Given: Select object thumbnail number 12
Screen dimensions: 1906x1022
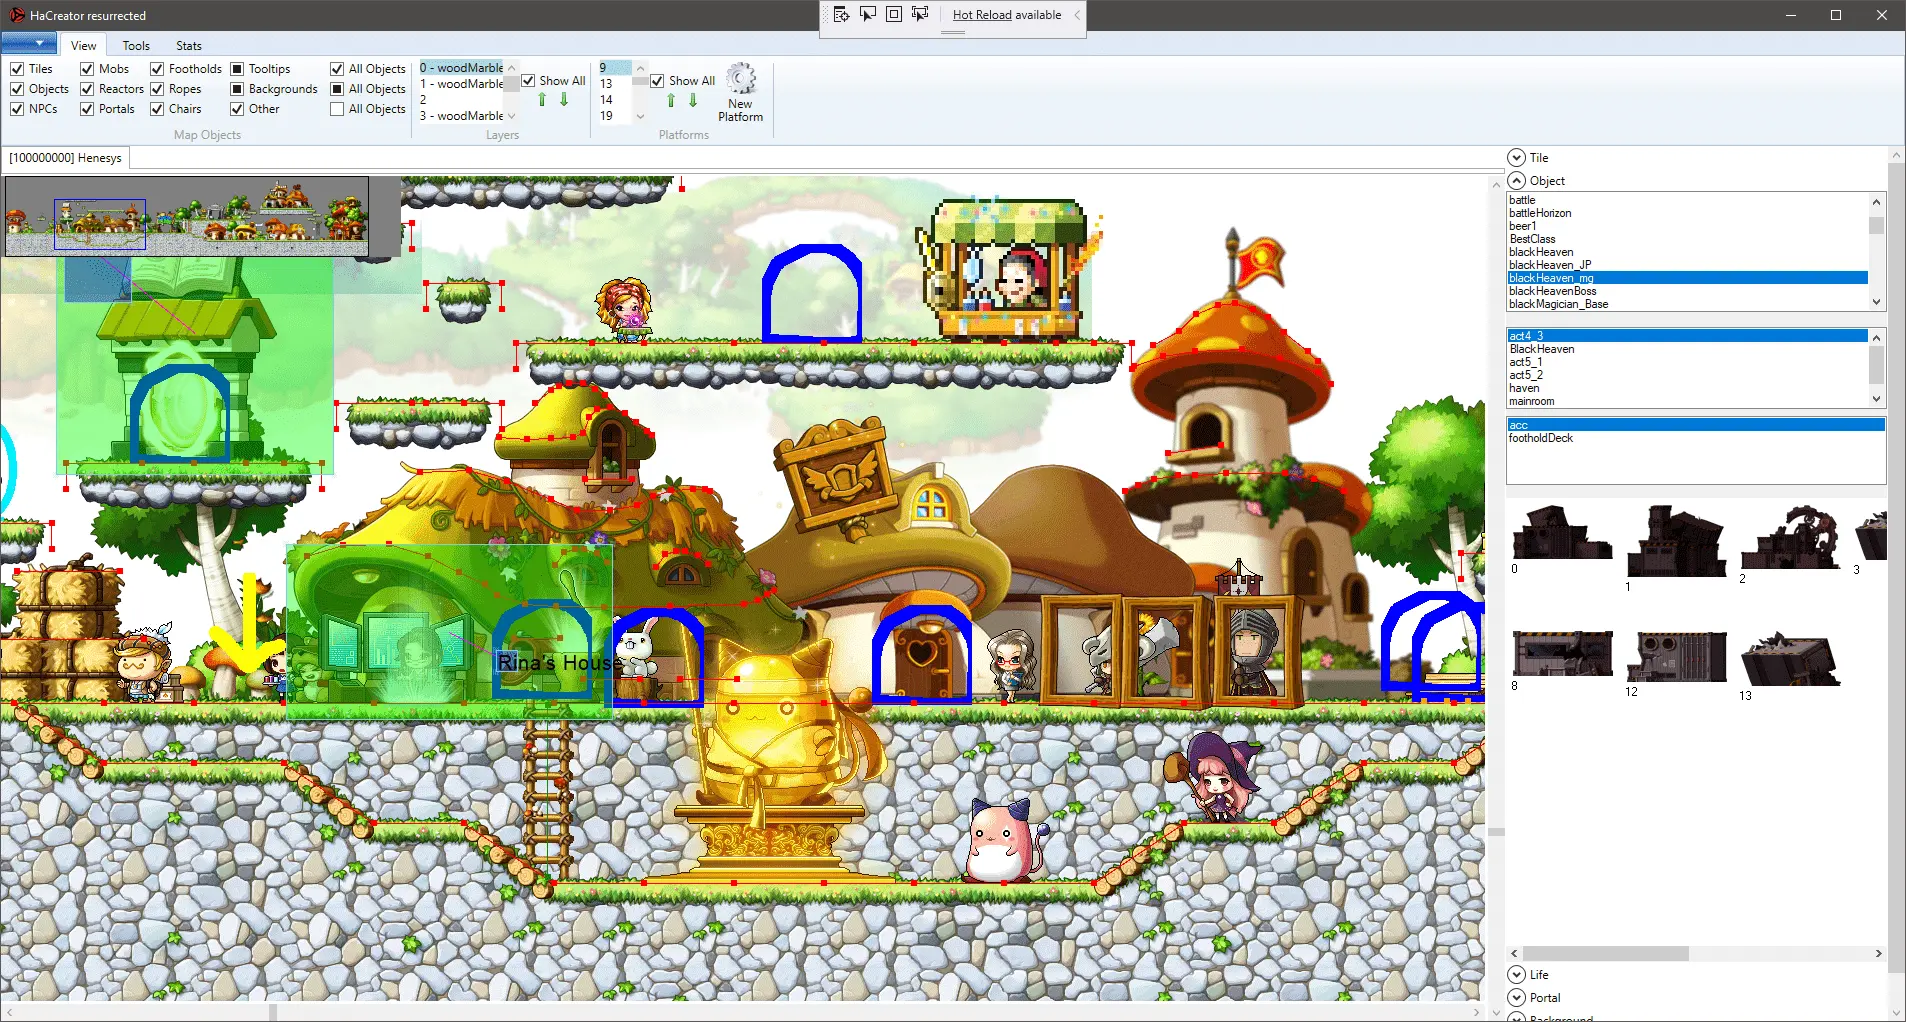Looking at the screenshot, I should point(1677,657).
